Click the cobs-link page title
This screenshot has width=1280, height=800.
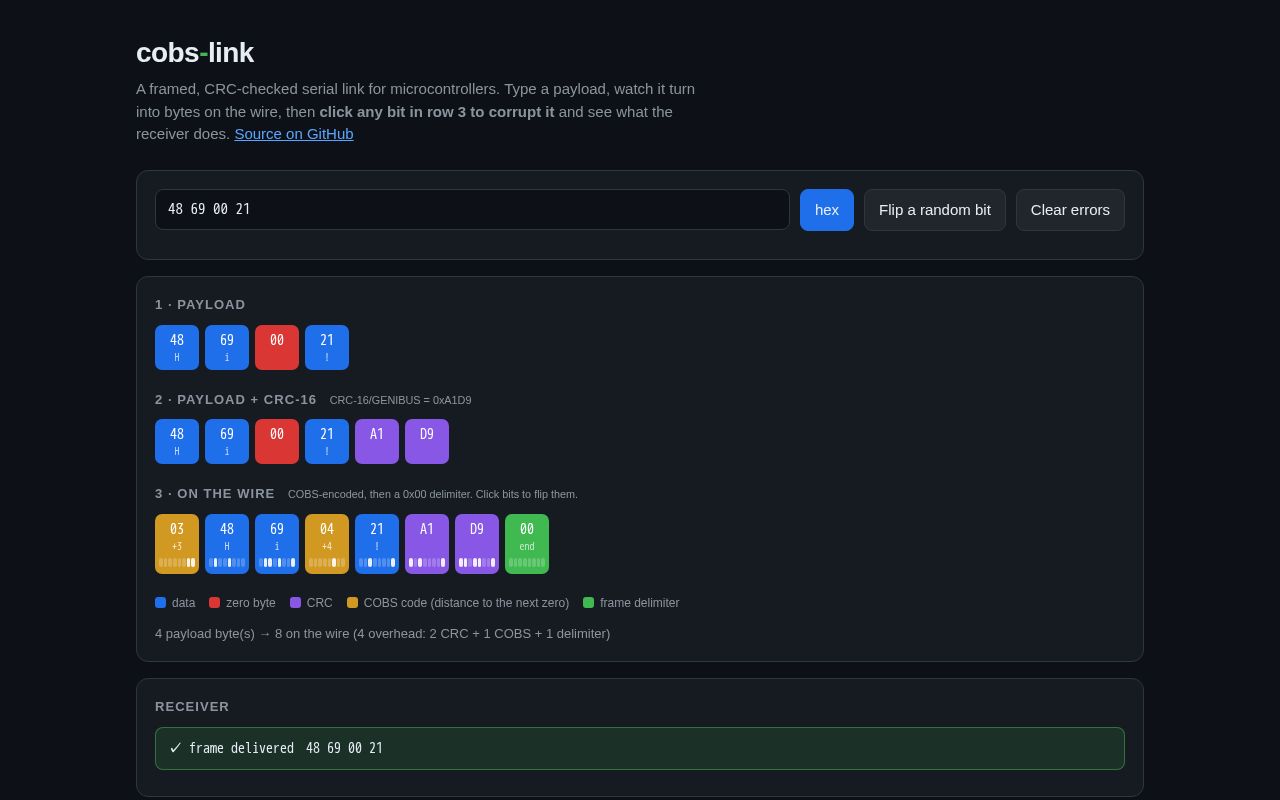tap(195, 53)
